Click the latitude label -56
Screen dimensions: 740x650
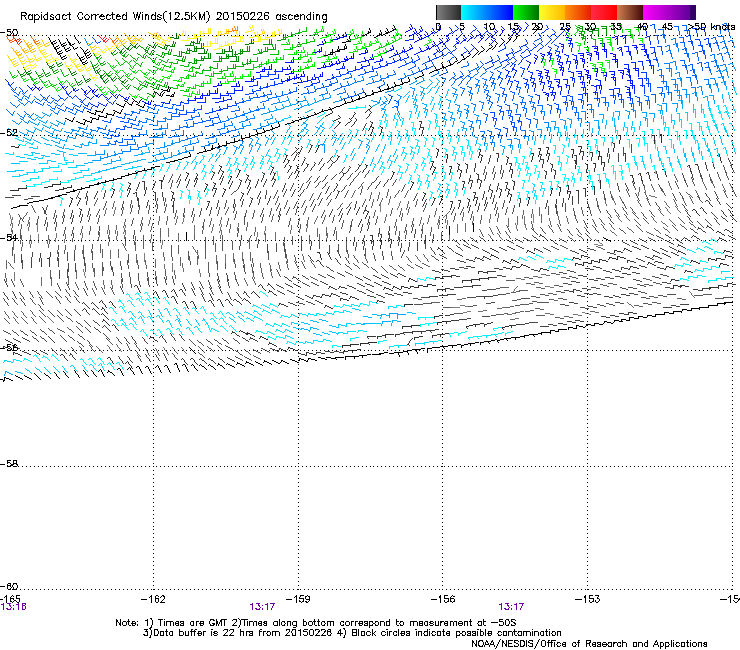click(9, 348)
